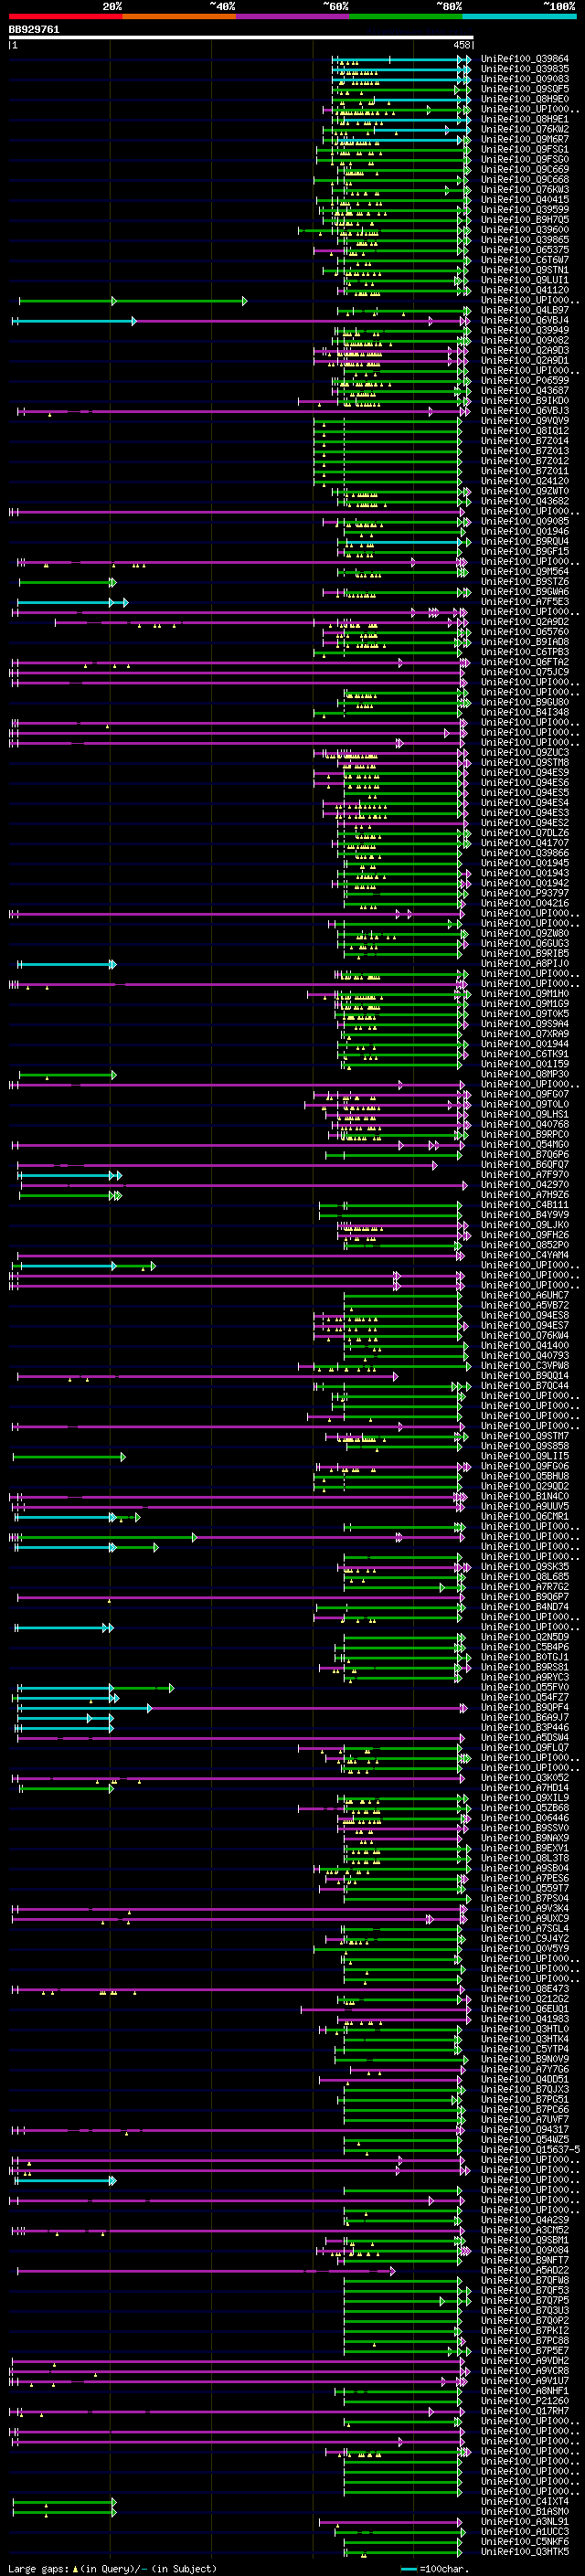Select the label UniRef100_A7F5E3
The height and width of the screenshot is (2576, 585).
click(x=525, y=601)
